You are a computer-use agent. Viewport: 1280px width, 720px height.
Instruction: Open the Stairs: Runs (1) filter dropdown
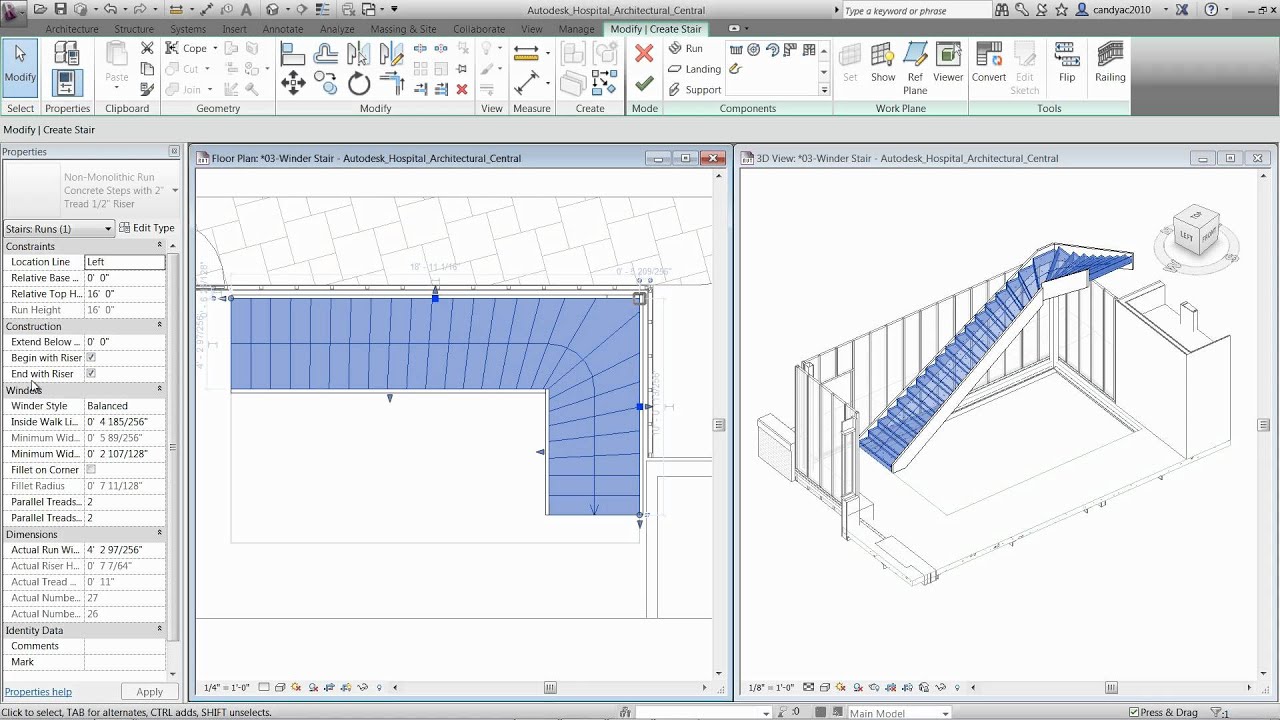[59, 229]
